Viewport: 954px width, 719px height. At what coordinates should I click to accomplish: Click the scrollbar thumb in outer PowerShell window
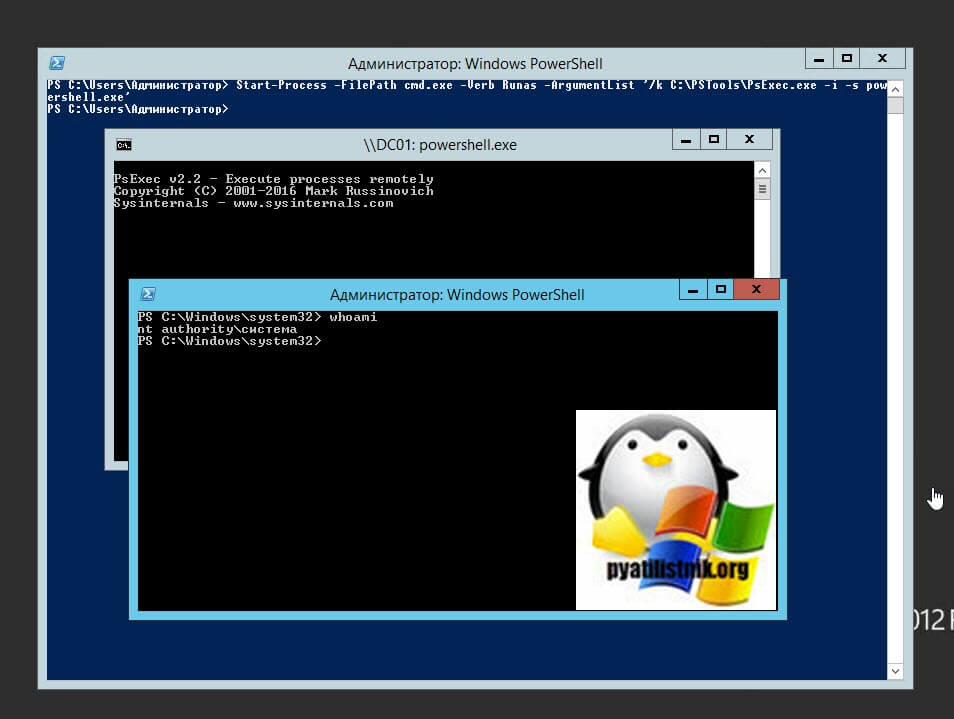[895, 105]
